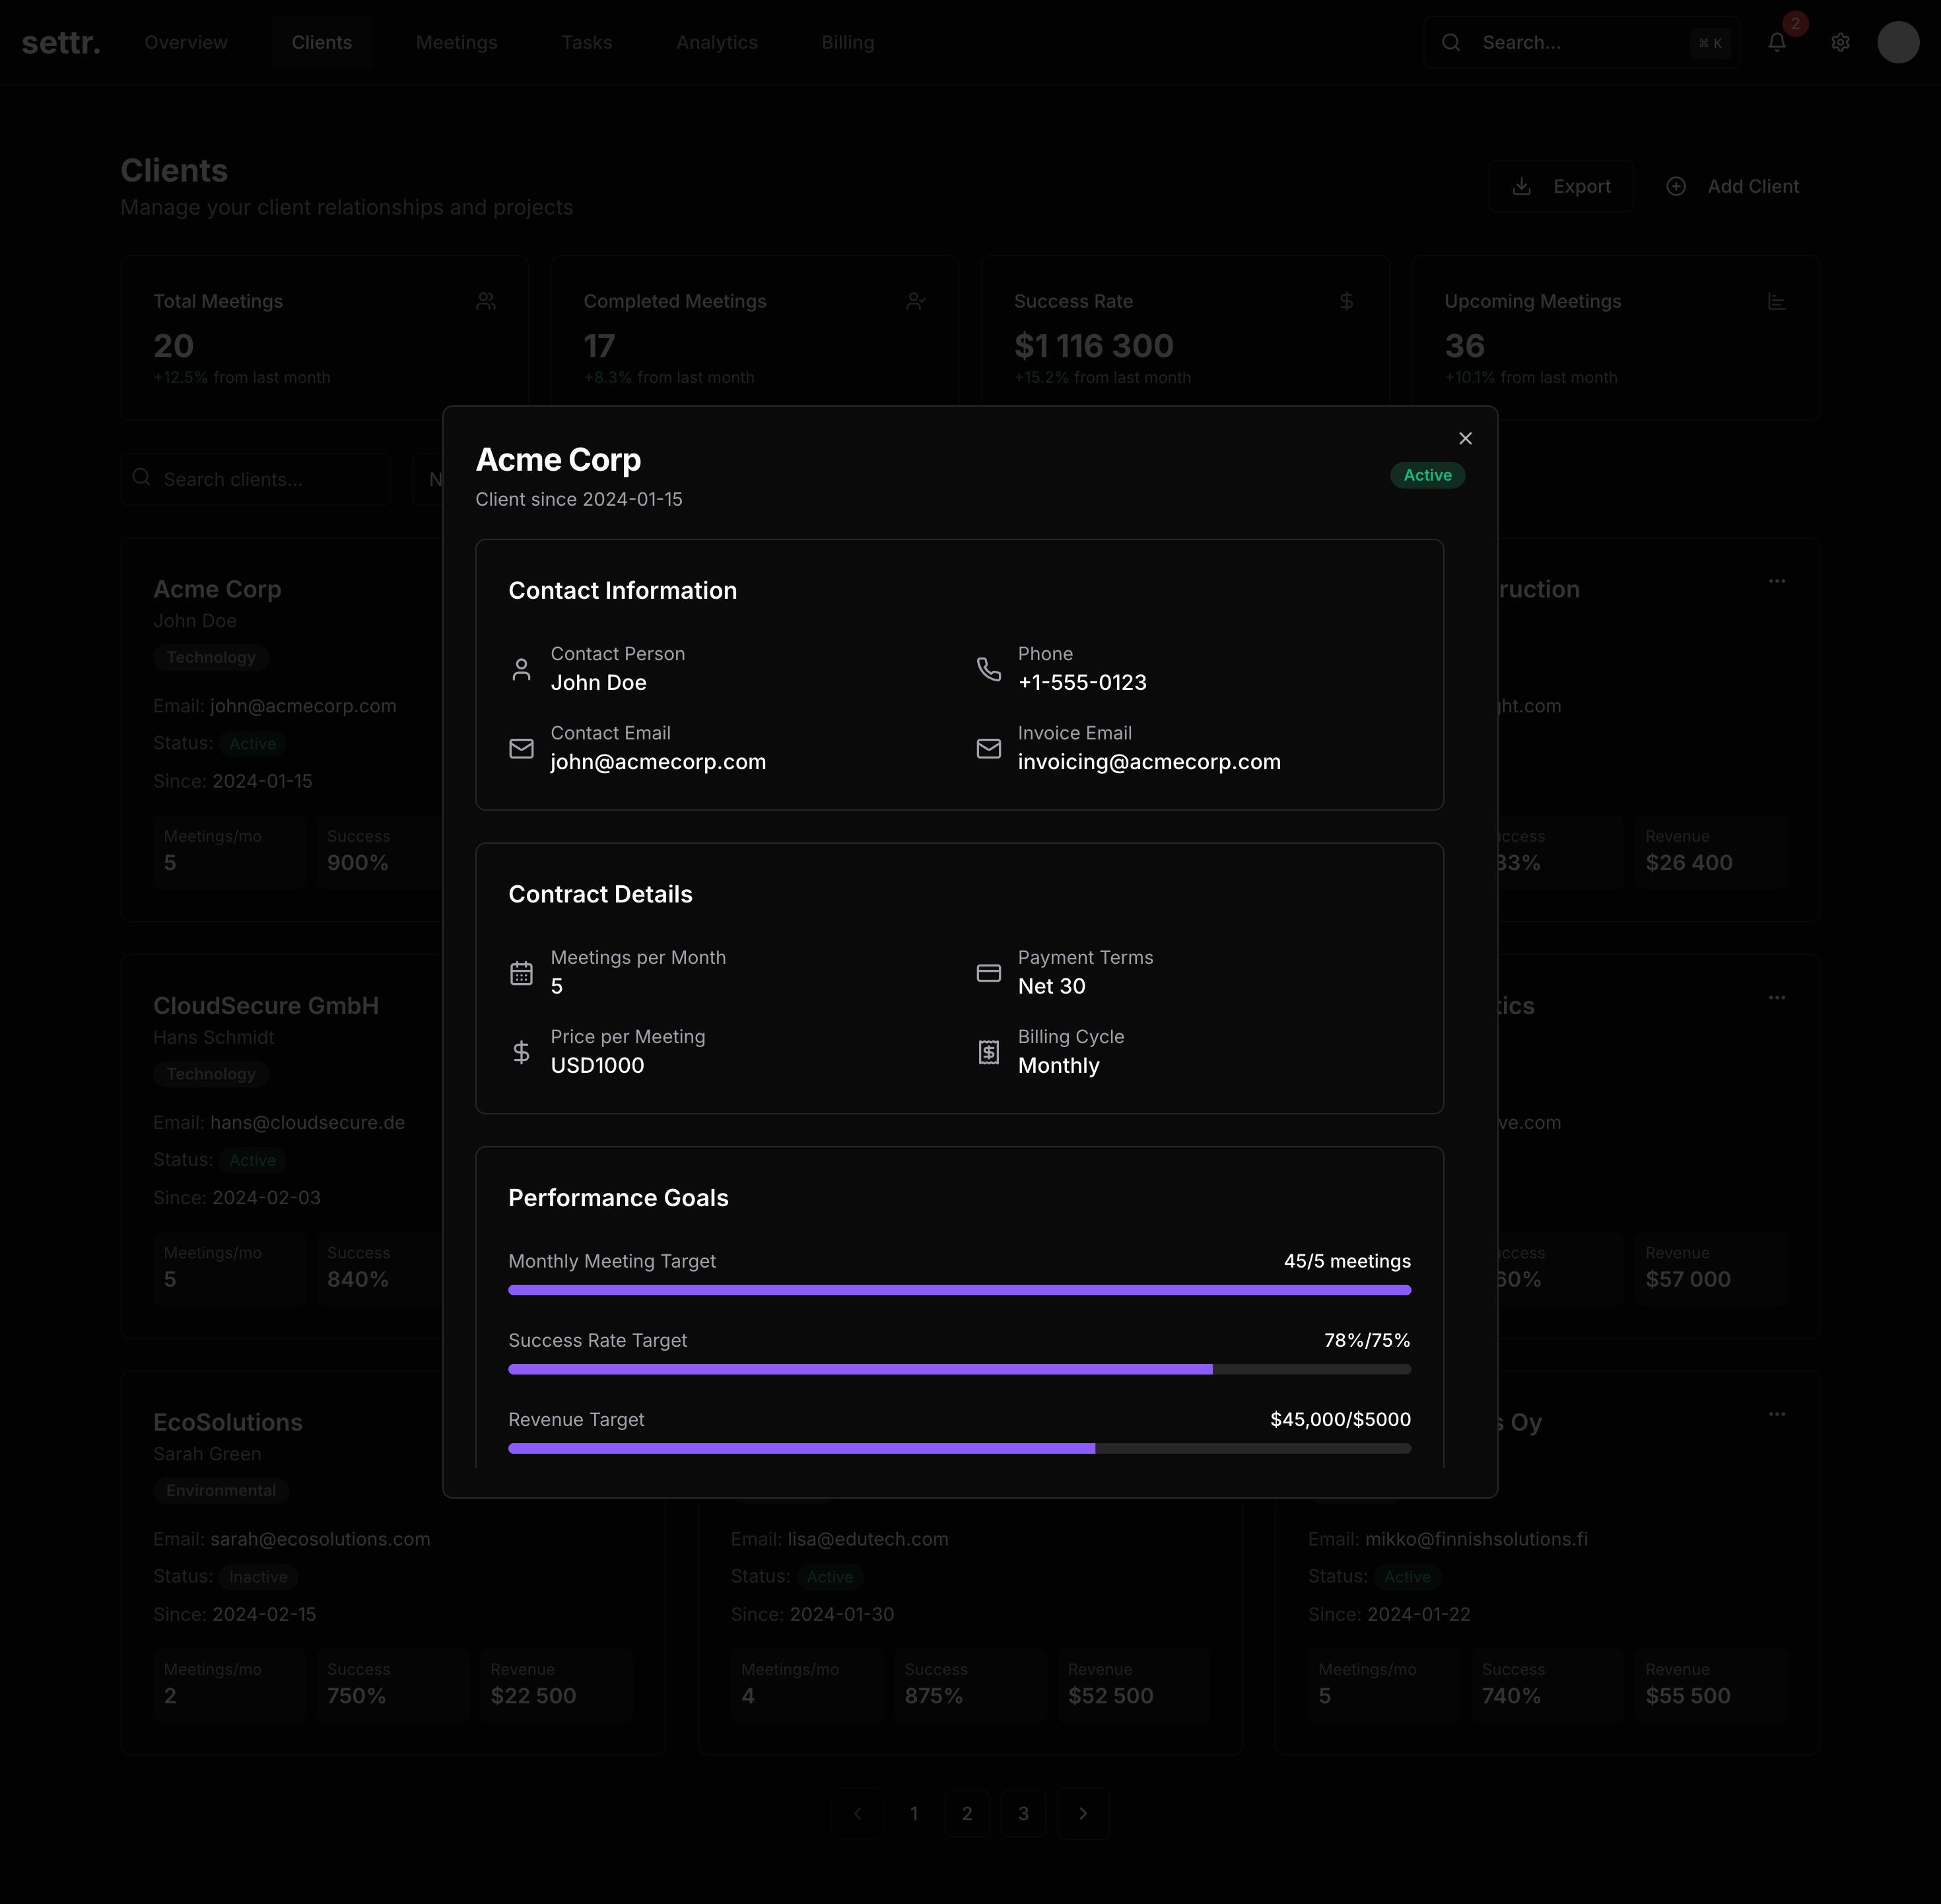
Task: Go to next page arrow
Action: coord(1083,1813)
